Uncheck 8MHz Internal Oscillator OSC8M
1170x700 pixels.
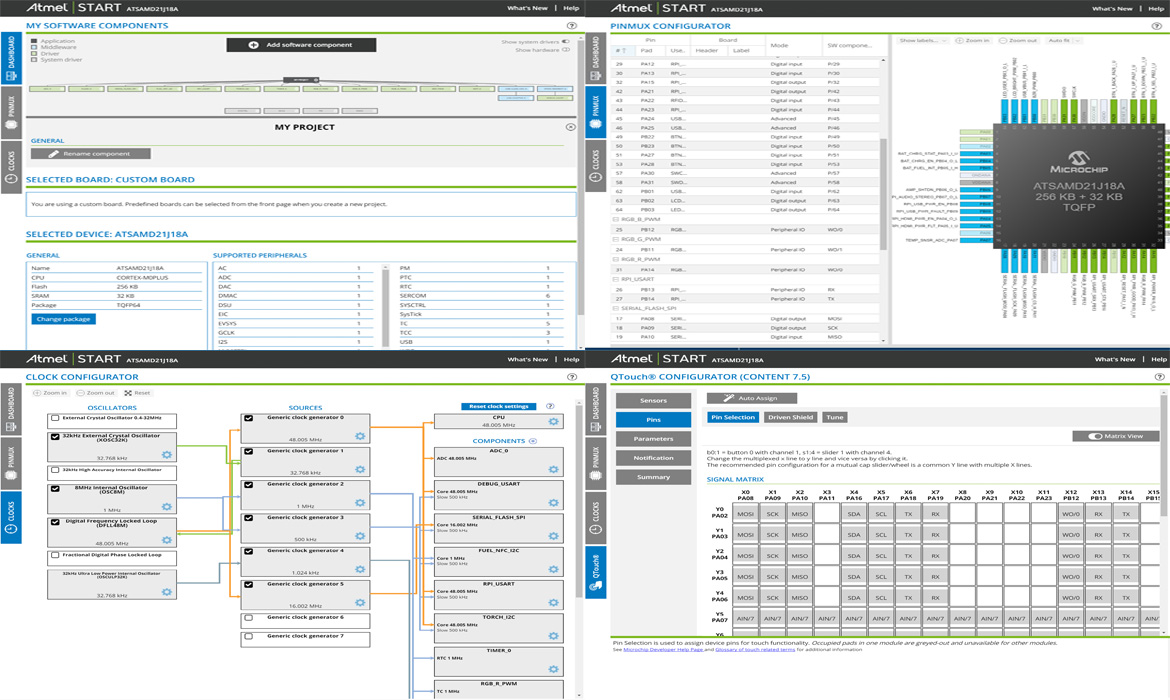(55, 489)
